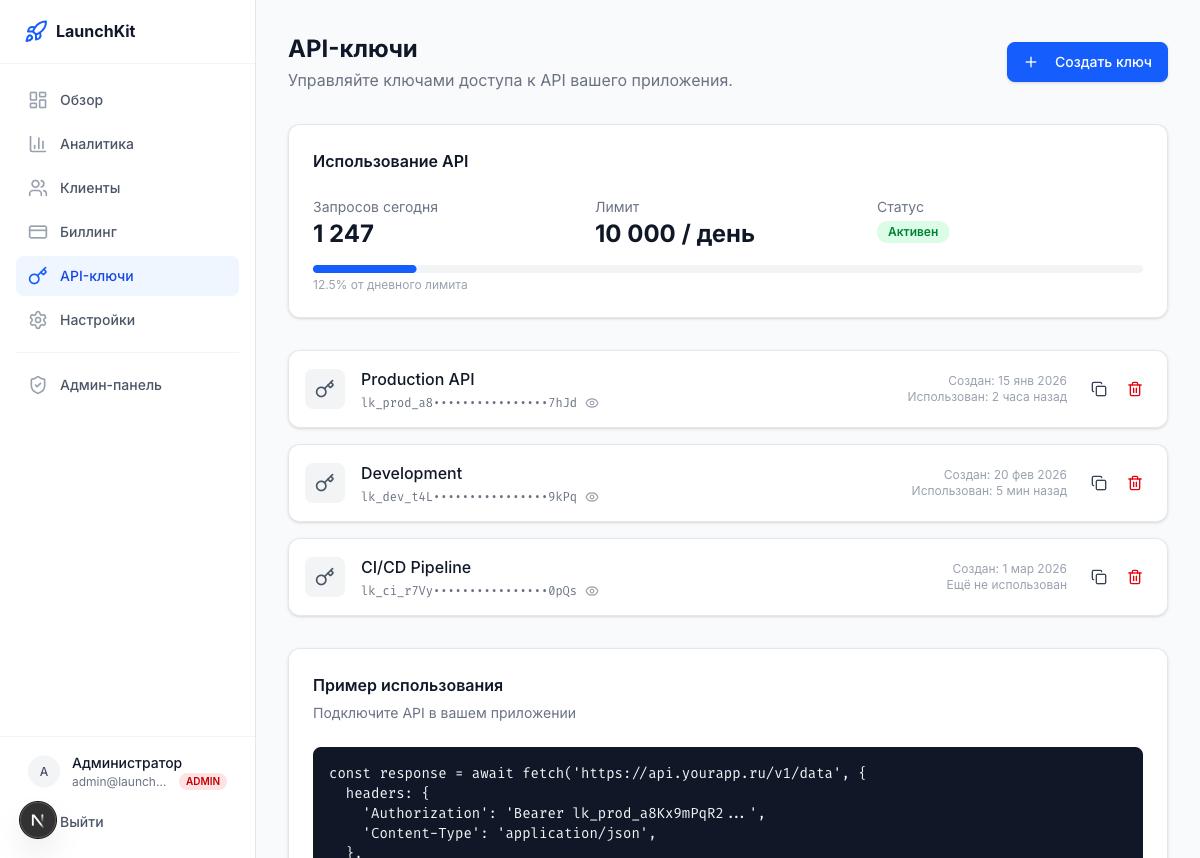This screenshot has width=1200, height=858.
Task: Open Клиенты using the people icon
Action: pyautogui.click(x=38, y=188)
